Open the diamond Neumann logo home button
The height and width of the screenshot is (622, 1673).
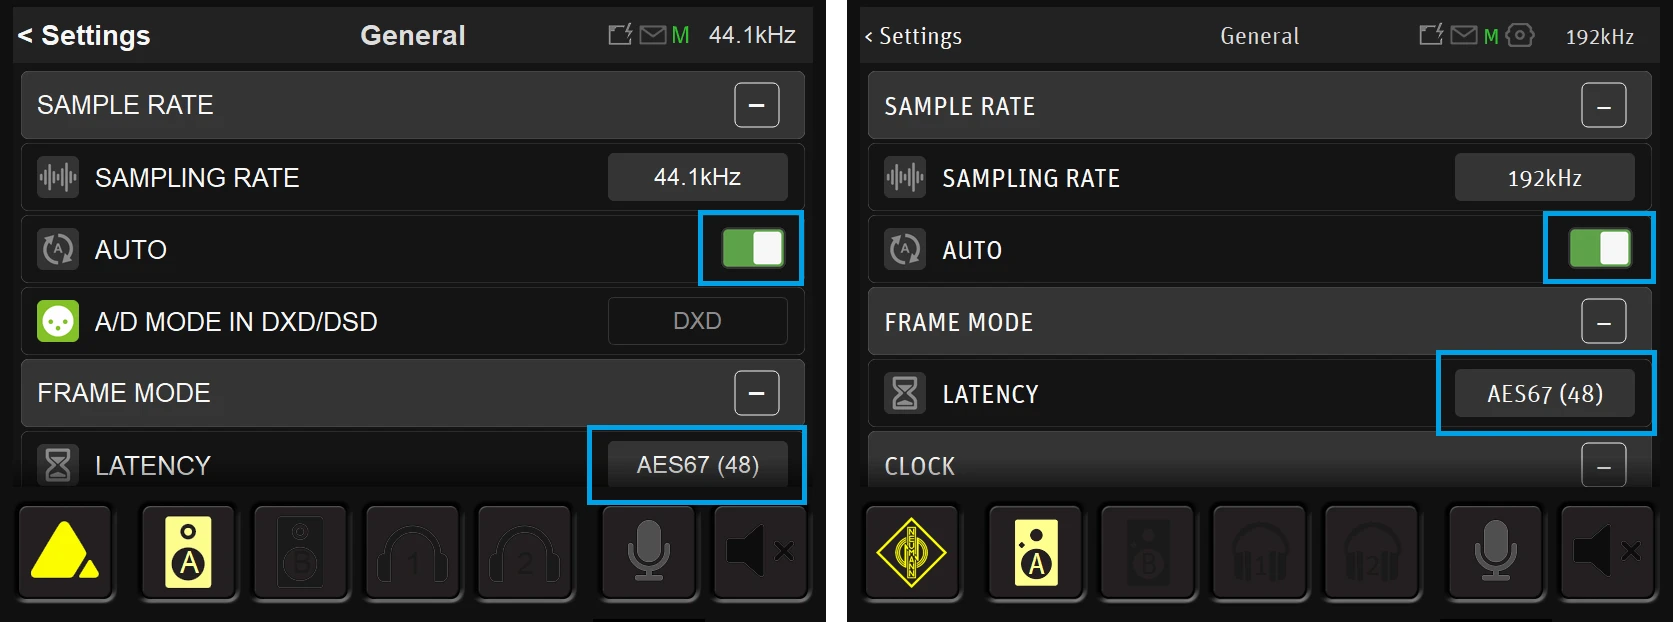[912, 551]
